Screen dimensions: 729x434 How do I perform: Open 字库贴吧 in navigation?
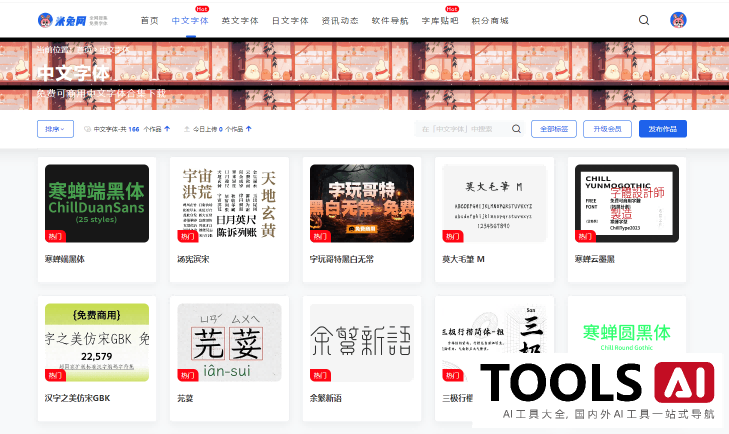[x=440, y=20]
